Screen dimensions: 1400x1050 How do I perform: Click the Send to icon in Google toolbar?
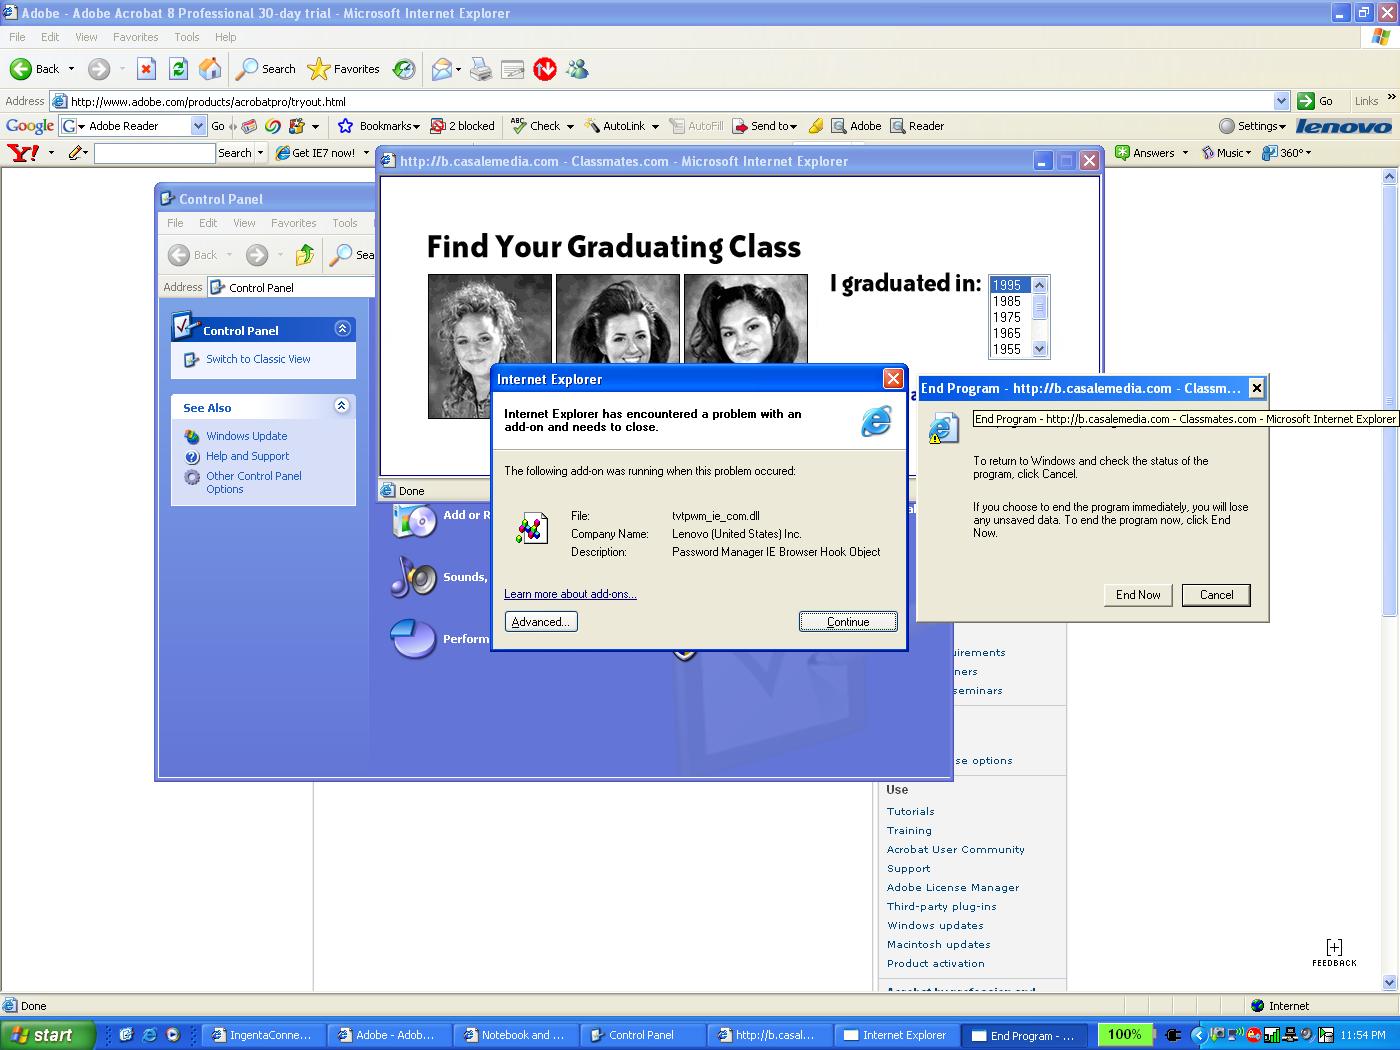coord(740,126)
